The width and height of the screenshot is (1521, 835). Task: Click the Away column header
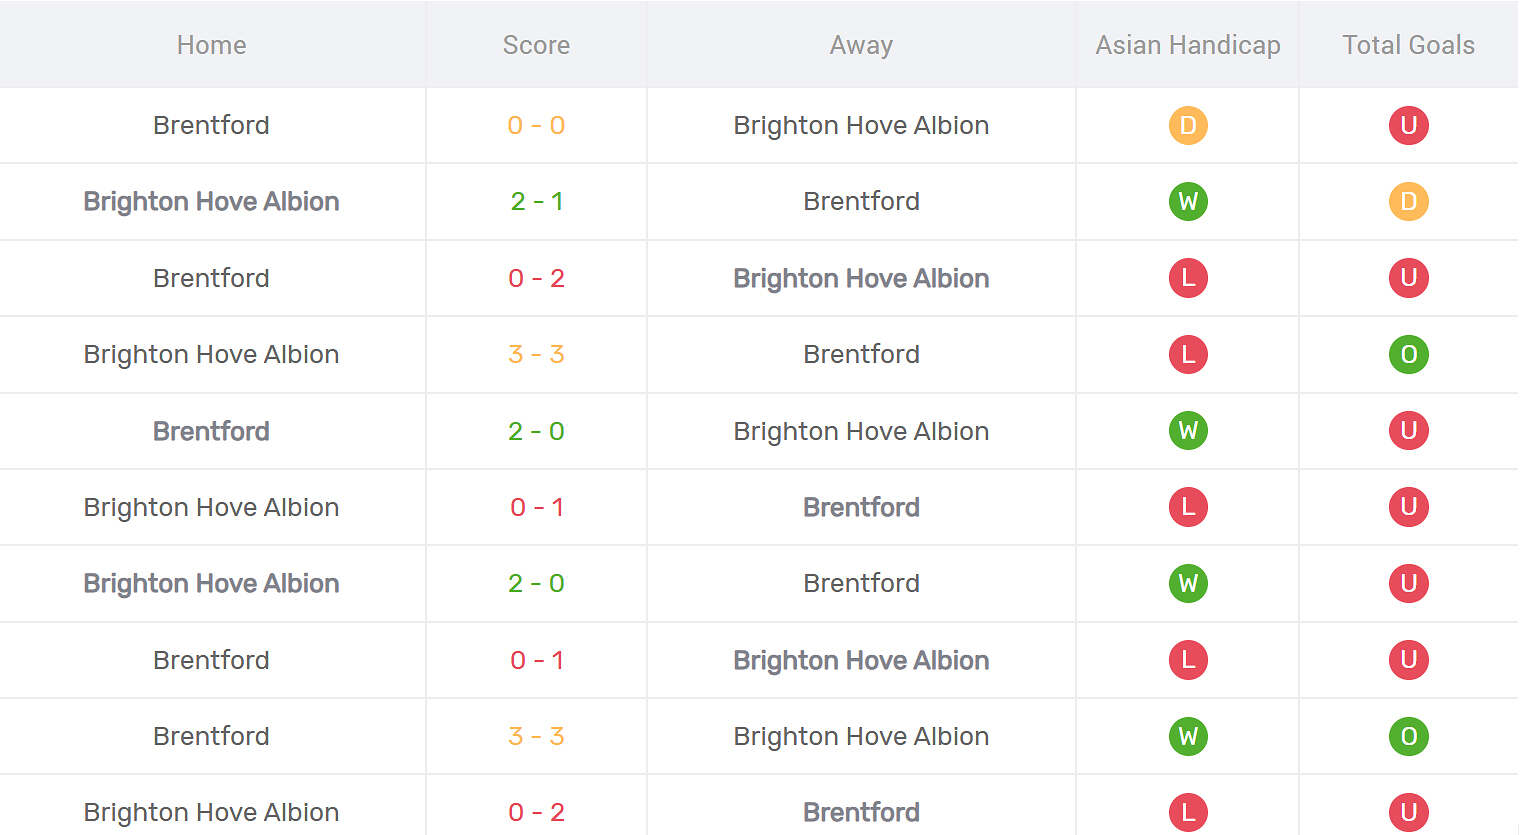(x=861, y=45)
